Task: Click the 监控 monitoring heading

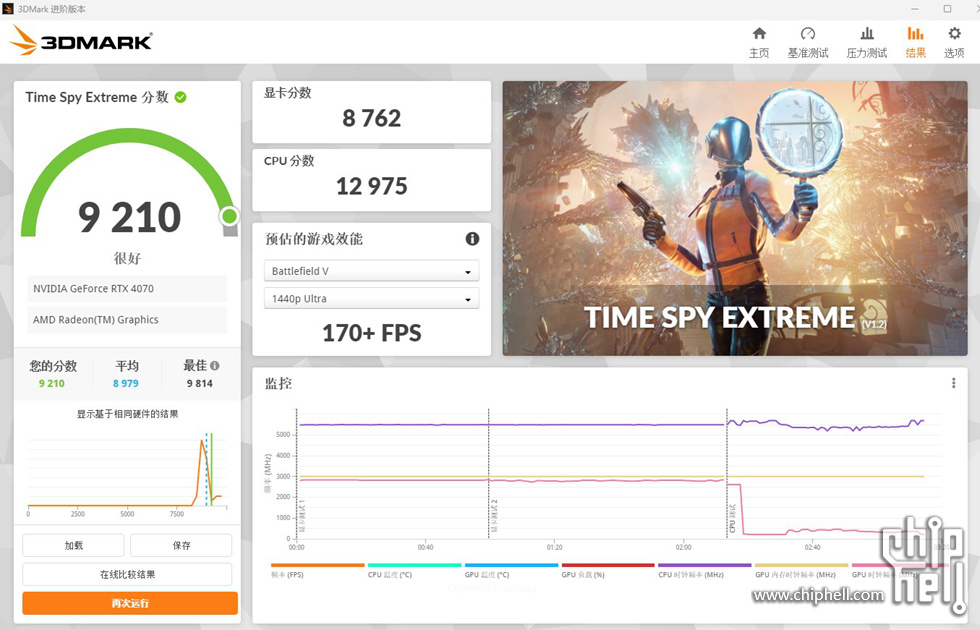Action: pyautogui.click(x=278, y=383)
